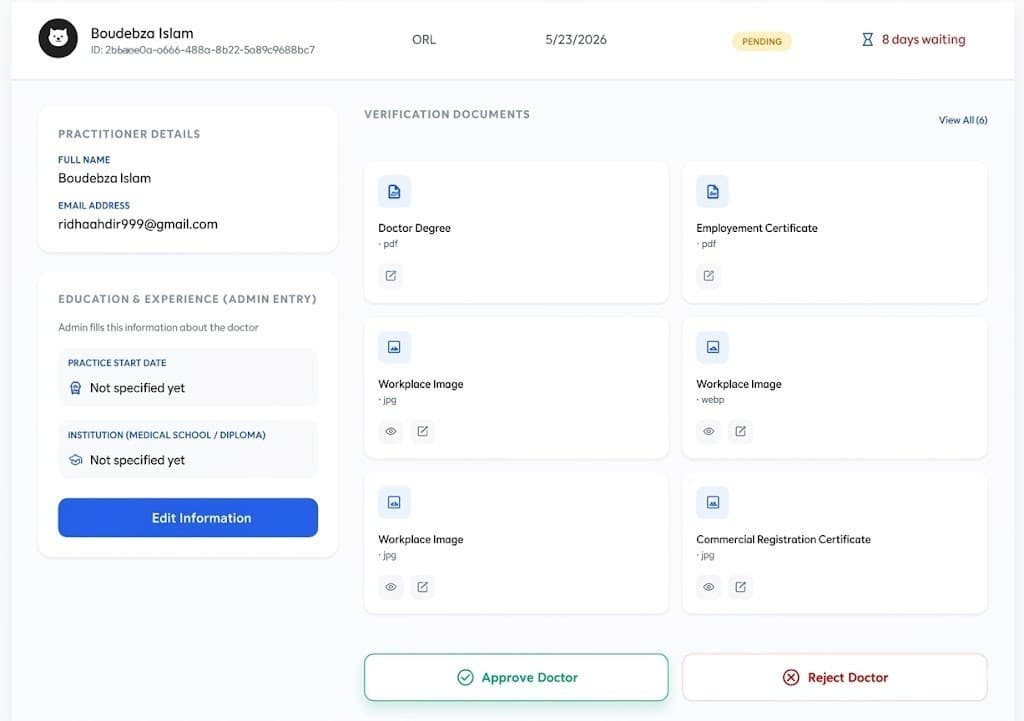Click Commercial Registration Certificate image icon
Screen dimensions: 1024x721
(712, 502)
